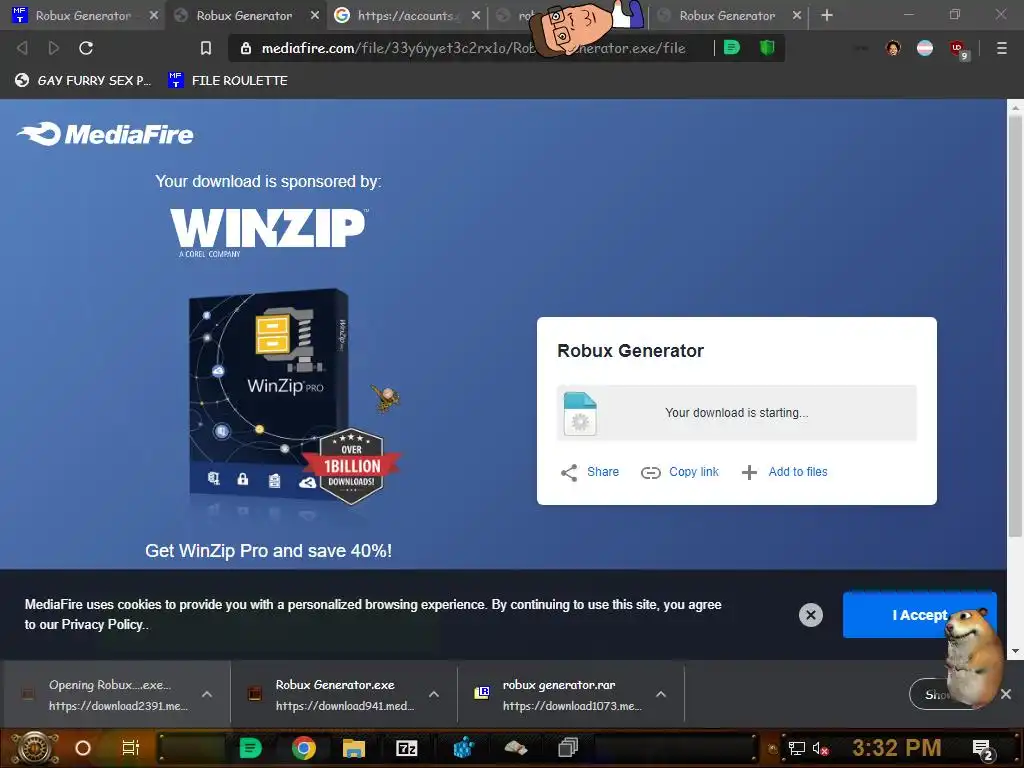
Task: Go forward with the forward arrow
Action: click(x=54, y=48)
